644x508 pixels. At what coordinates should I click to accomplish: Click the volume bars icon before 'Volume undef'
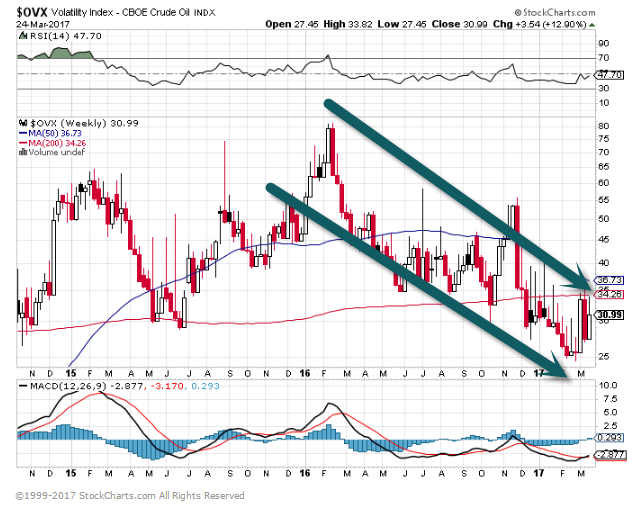click(x=23, y=152)
